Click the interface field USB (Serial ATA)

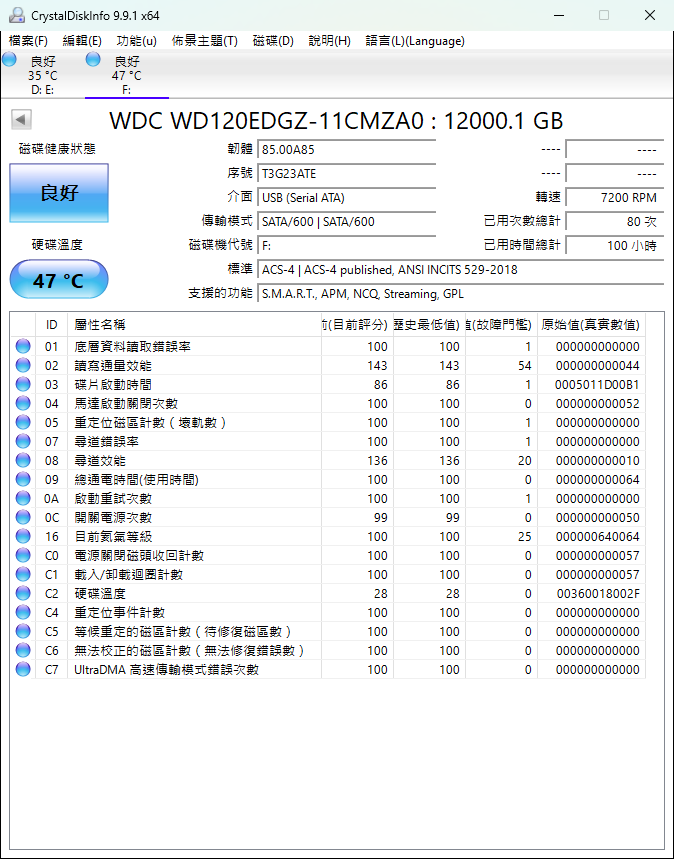[x=346, y=198]
